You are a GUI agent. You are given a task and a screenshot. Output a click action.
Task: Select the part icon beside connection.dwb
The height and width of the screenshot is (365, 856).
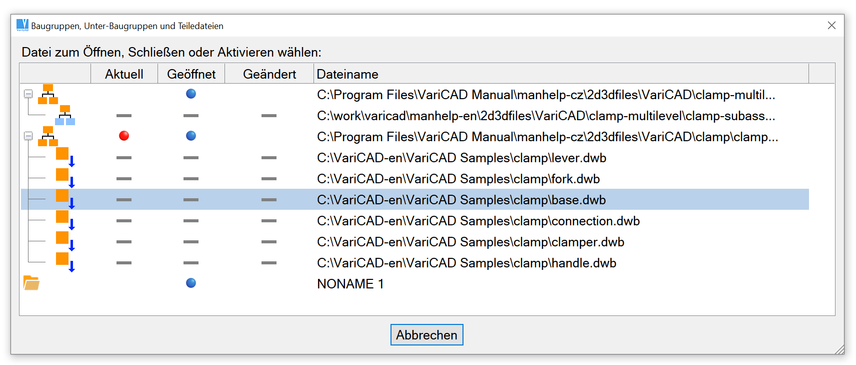coord(65,221)
